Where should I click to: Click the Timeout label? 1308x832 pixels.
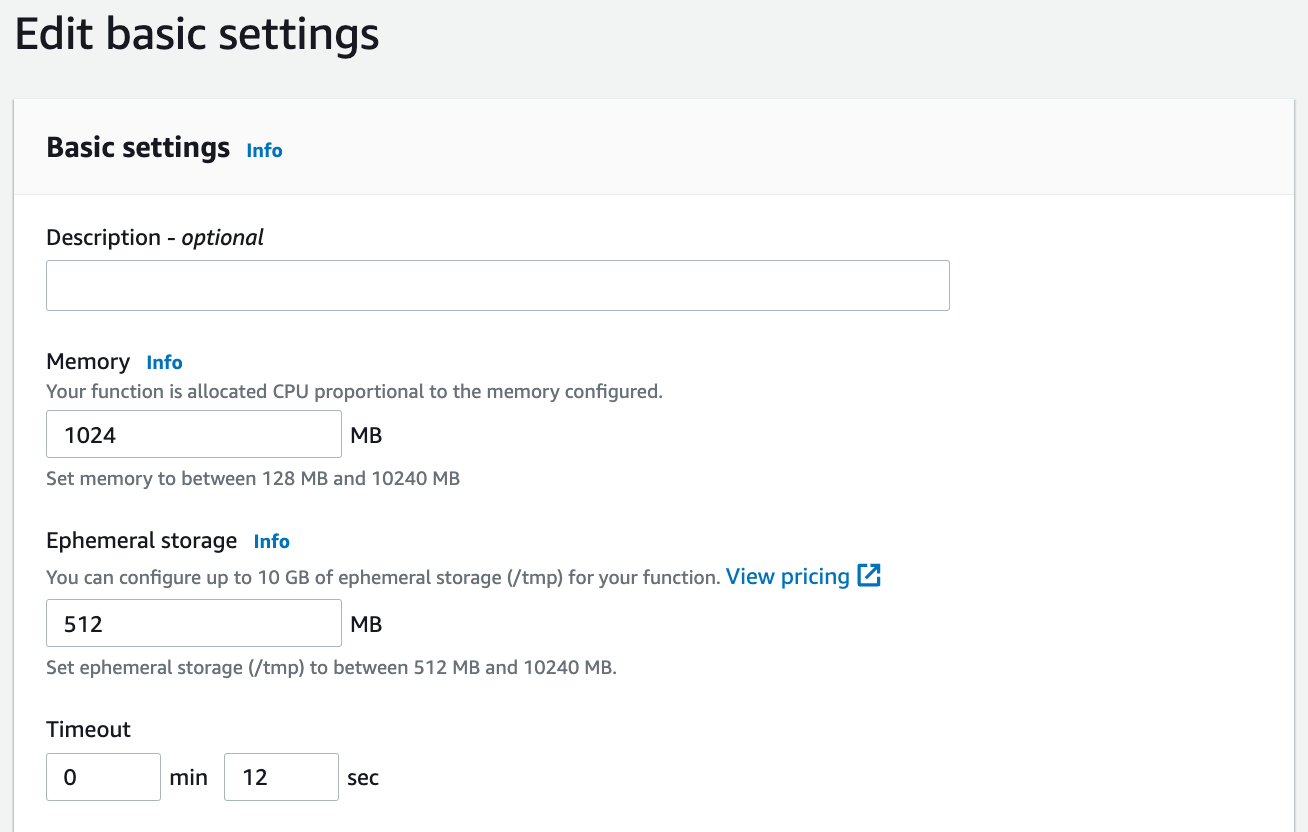[88, 730]
